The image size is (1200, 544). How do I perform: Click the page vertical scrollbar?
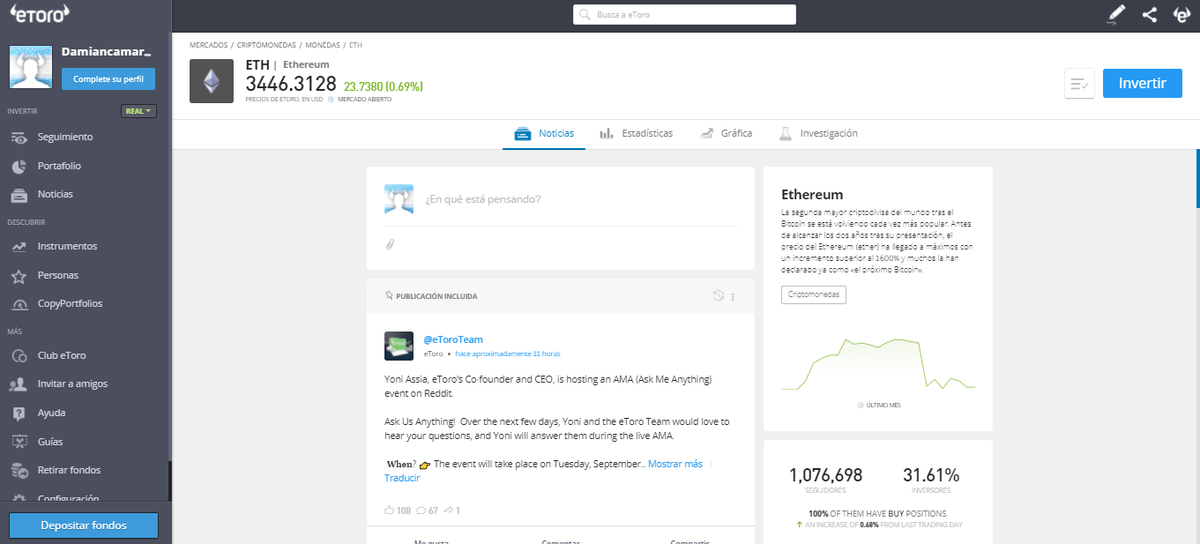click(x=1197, y=178)
